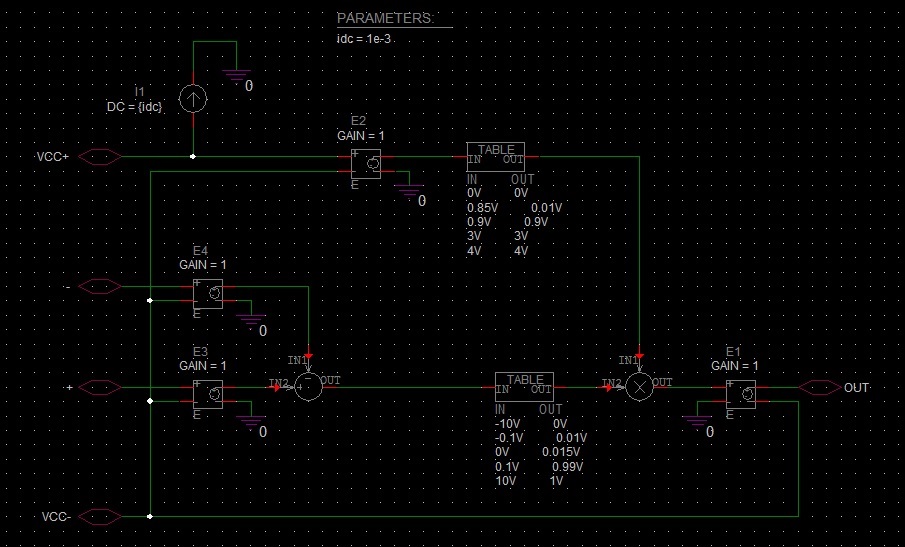This screenshot has height=547, width=905.
Task: Select ground symbol left of E1
Action: click(697, 421)
